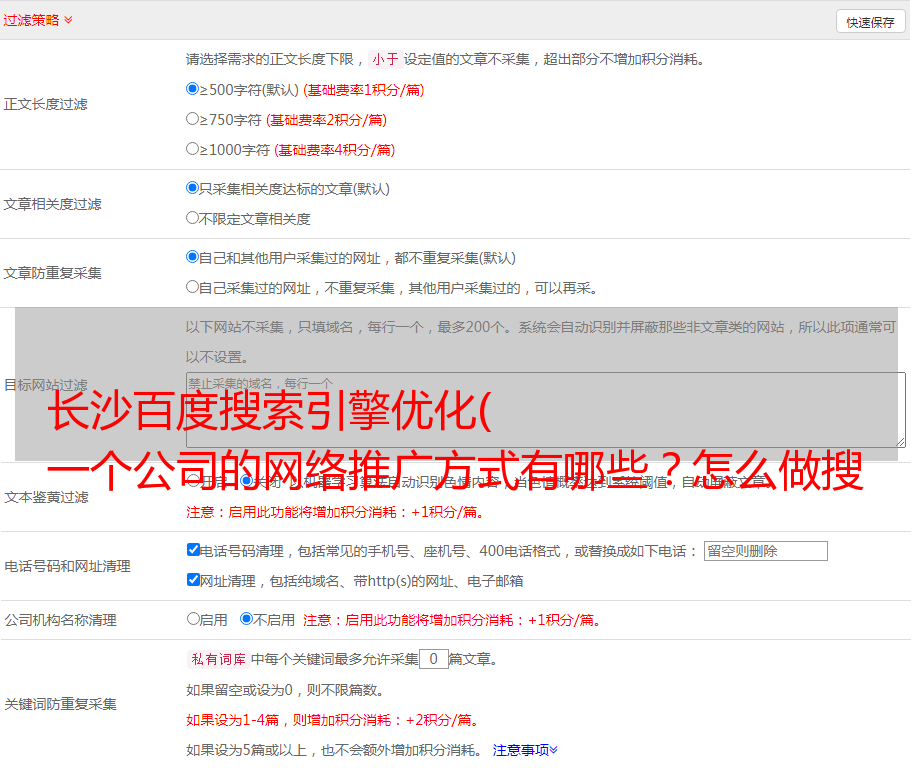Image resolution: width=912 pixels, height=768 pixels.
Task: Choose 不限定文章相关度 option
Action: 193,218
